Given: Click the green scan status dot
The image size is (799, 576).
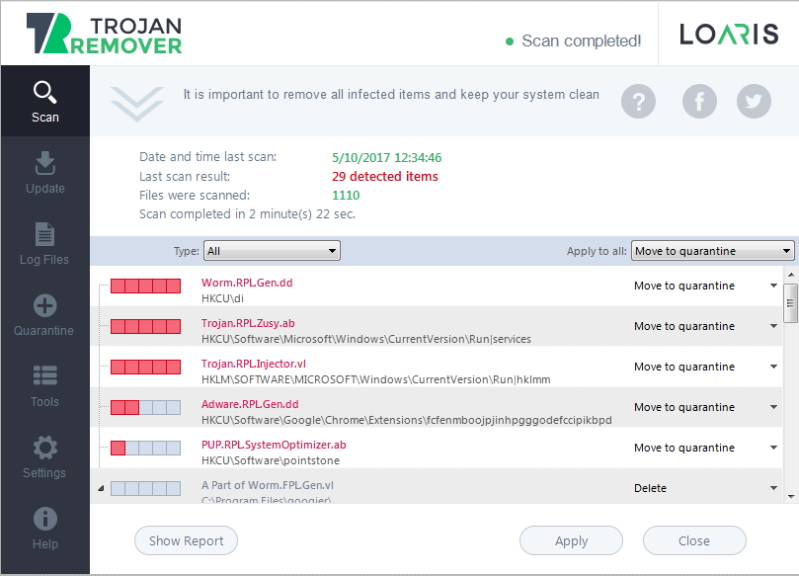Looking at the screenshot, I should pyautogui.click(x=510, y=42).
